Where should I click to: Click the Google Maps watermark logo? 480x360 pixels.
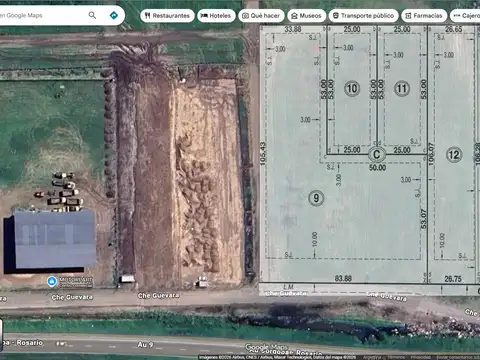click(x=266, y=347)
